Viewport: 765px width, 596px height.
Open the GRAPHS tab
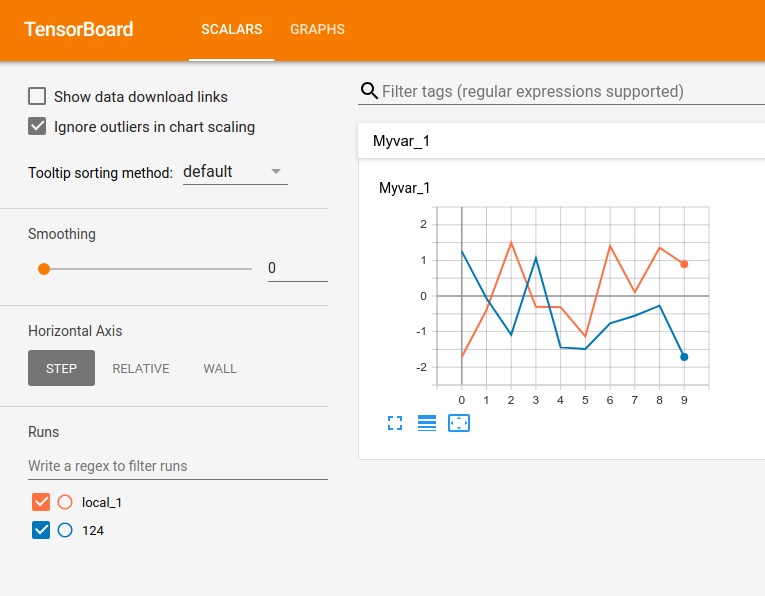tap(318, 29)
